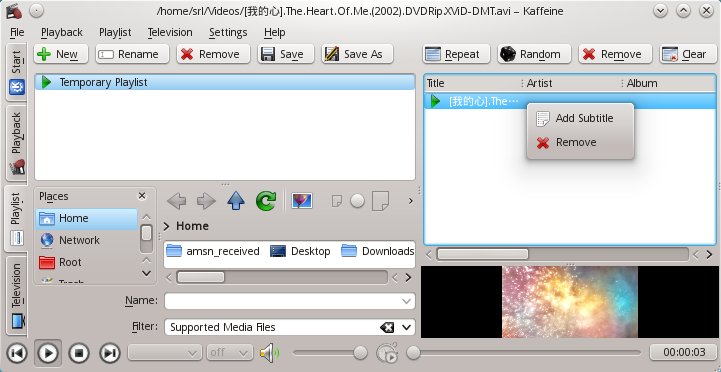The image size is (721, 372).
Task: Sort tracks by Album column header
Action: click(669, 83)
